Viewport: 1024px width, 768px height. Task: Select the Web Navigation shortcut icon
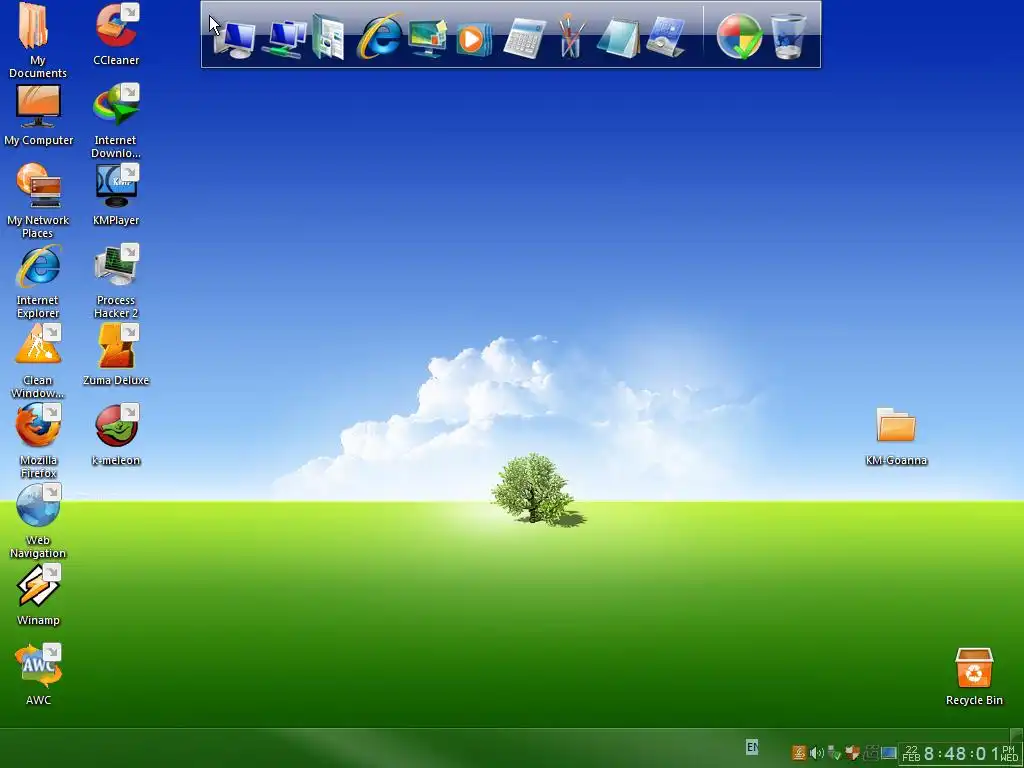coord(38,521)
